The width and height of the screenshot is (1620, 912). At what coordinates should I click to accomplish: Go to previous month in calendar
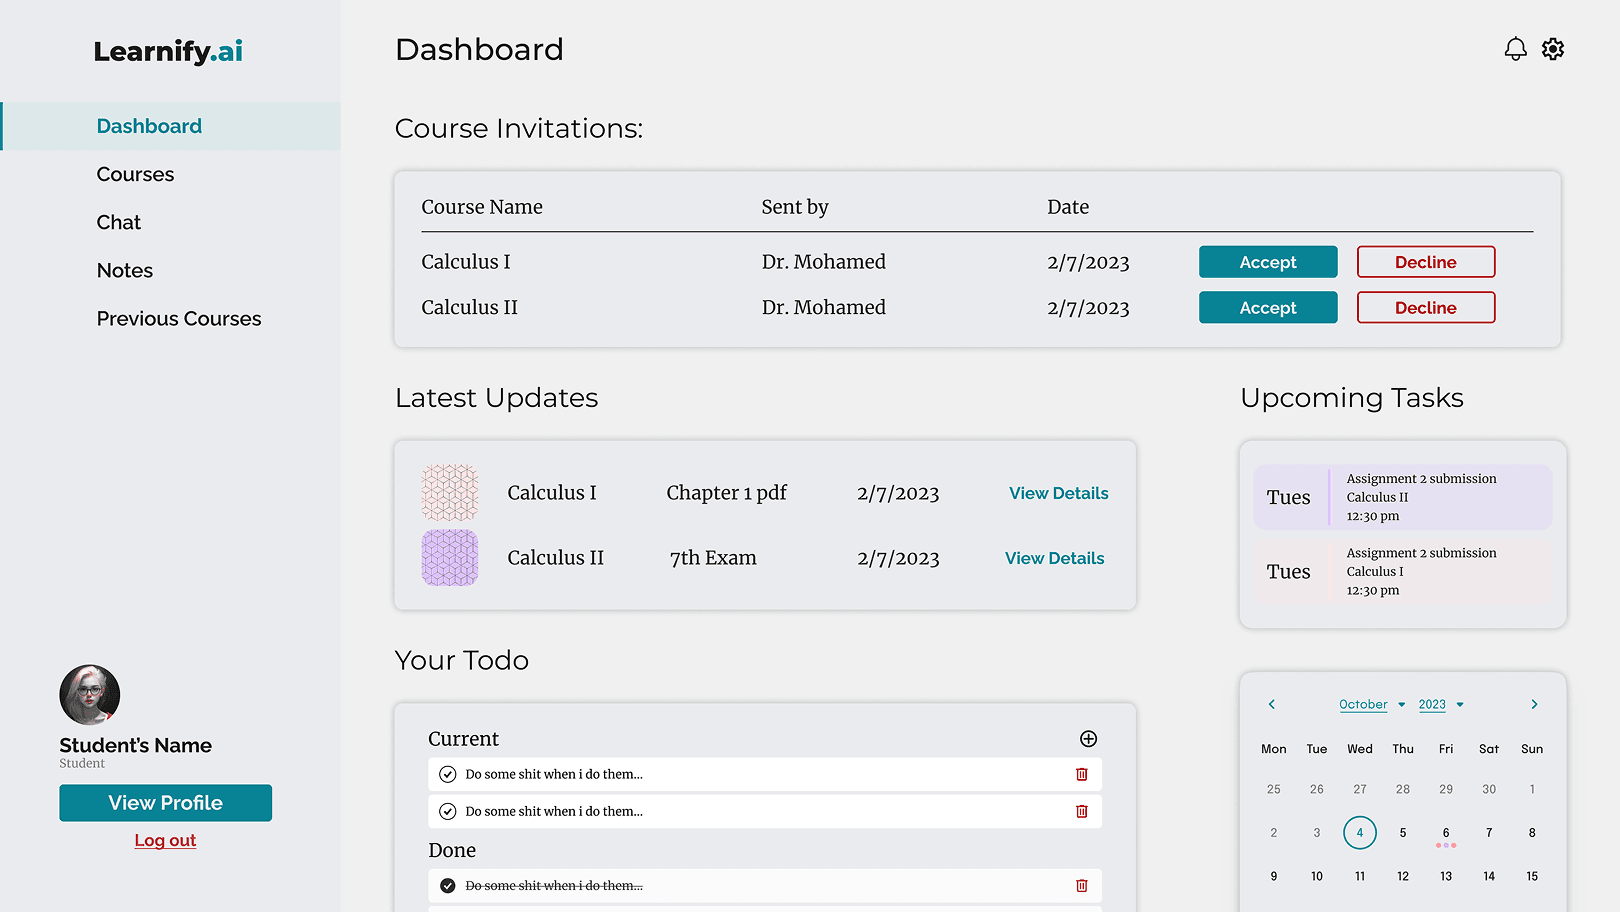coord(1272,704)
